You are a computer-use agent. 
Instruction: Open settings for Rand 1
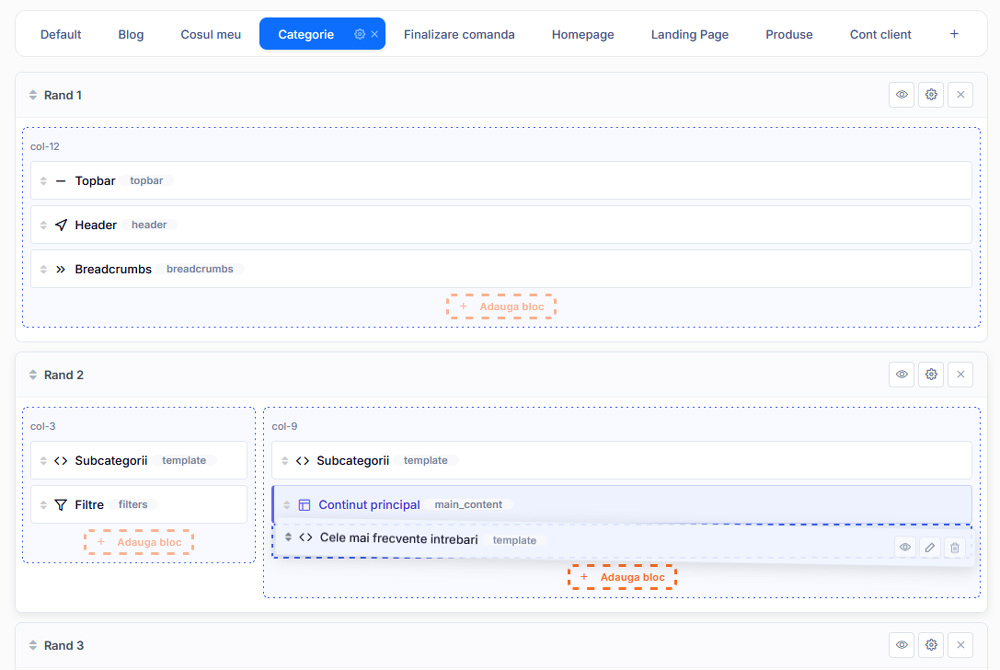pos(931,95)
